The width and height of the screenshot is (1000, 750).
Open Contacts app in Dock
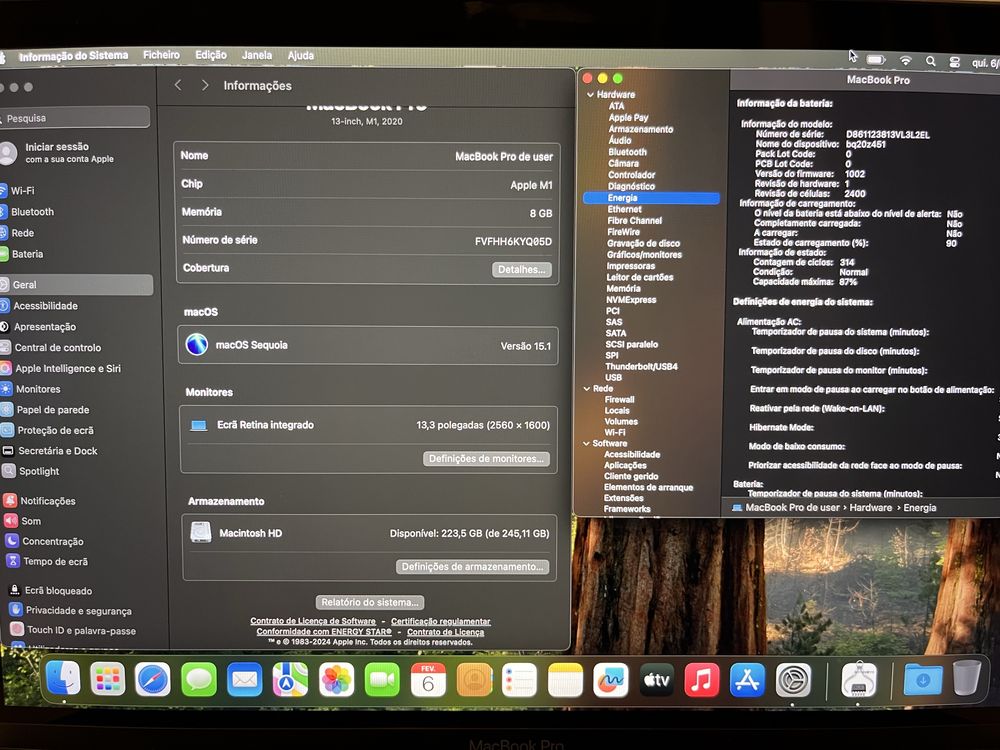coord(474,680)
